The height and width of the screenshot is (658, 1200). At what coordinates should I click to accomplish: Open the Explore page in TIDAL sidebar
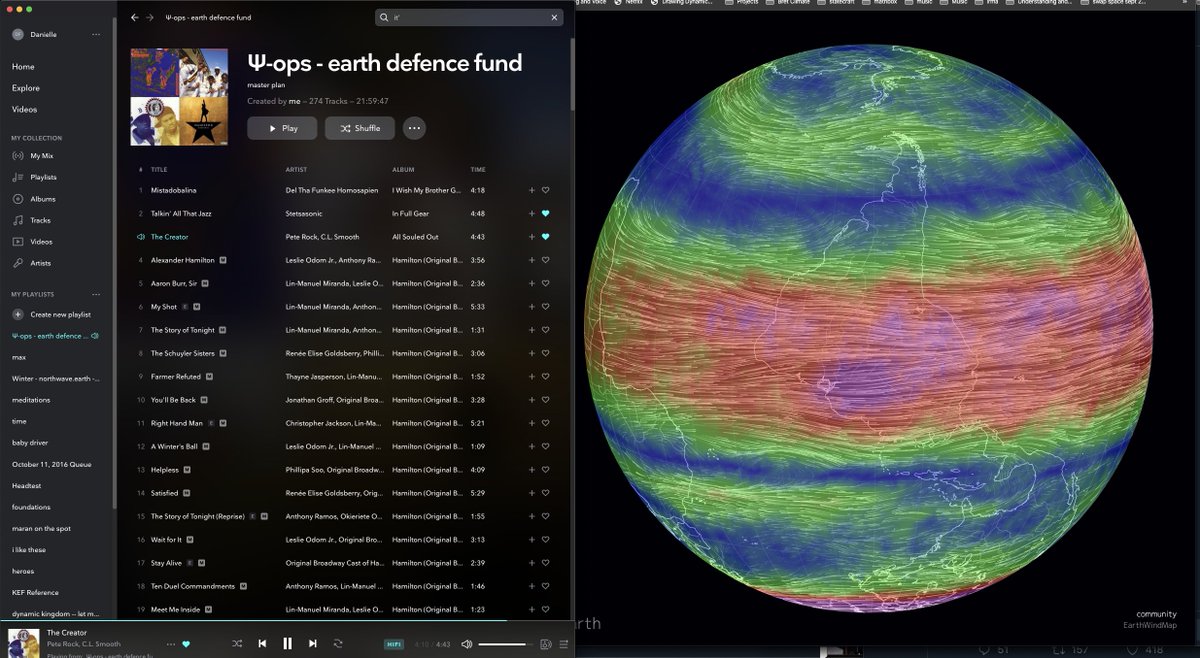point(26,88)
